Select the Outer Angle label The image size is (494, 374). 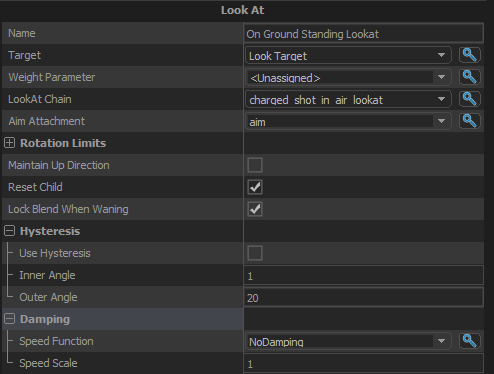coord(48,297)
